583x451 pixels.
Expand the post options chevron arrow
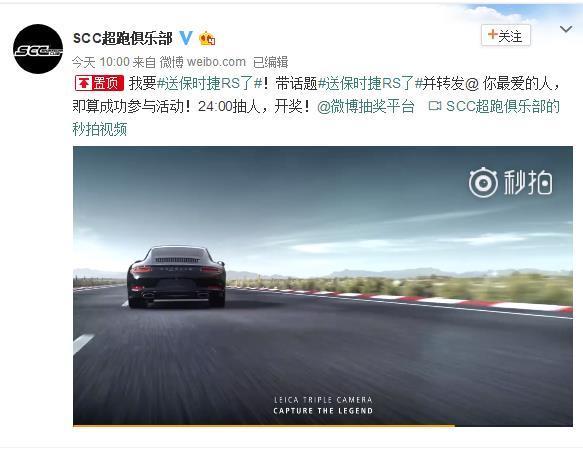(566, 29)
